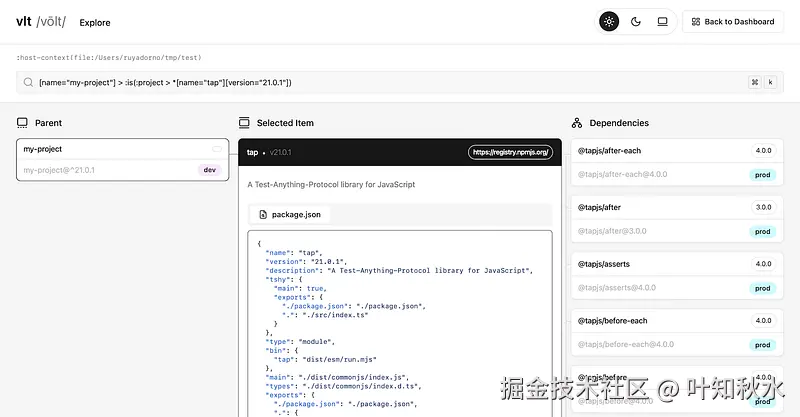The height and width of the screenshot is (417, 800).
Task: Click v21.0.1 version text
Action: pos(281,152)
